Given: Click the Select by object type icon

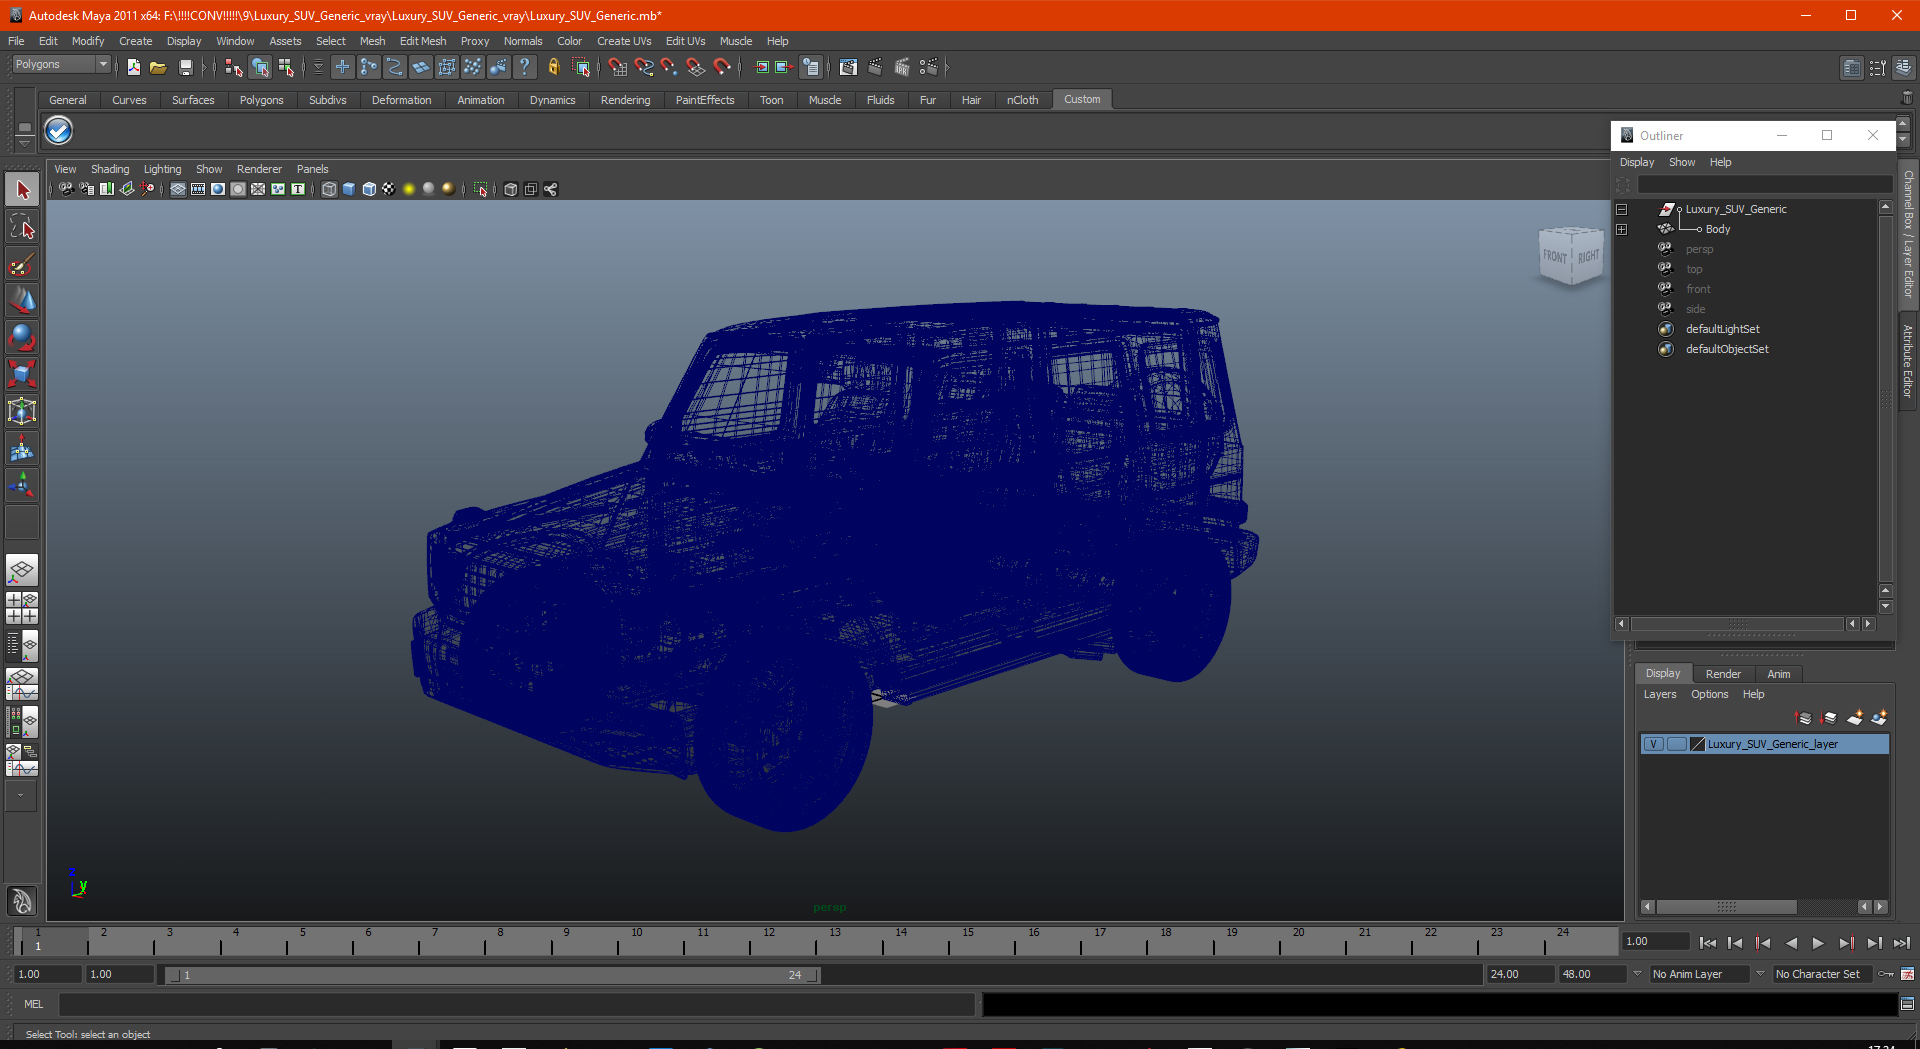Looking at the screenshot, I should pos(260,67).
